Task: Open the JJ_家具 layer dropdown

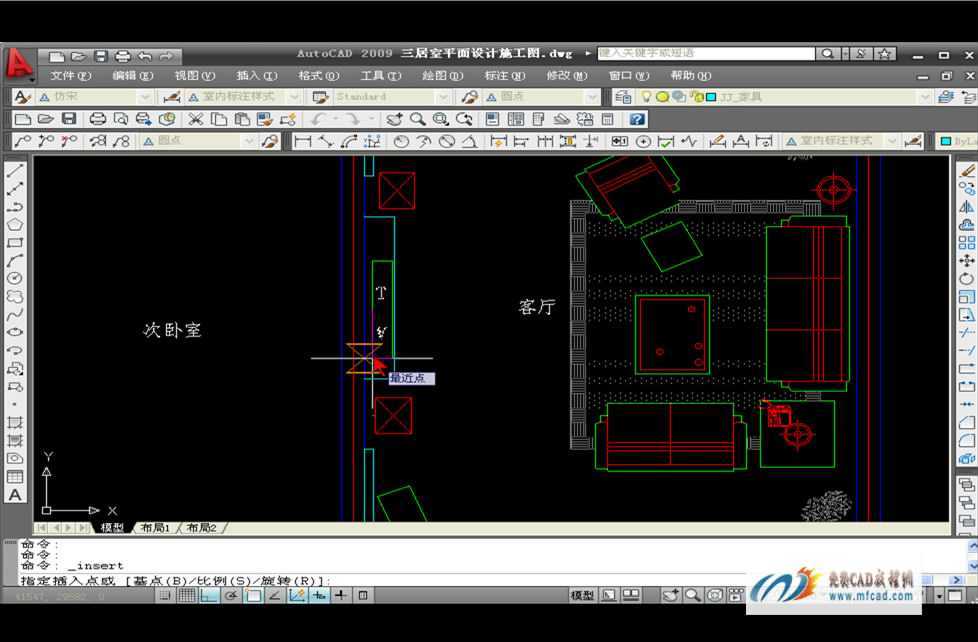Action: coord(925,97)
